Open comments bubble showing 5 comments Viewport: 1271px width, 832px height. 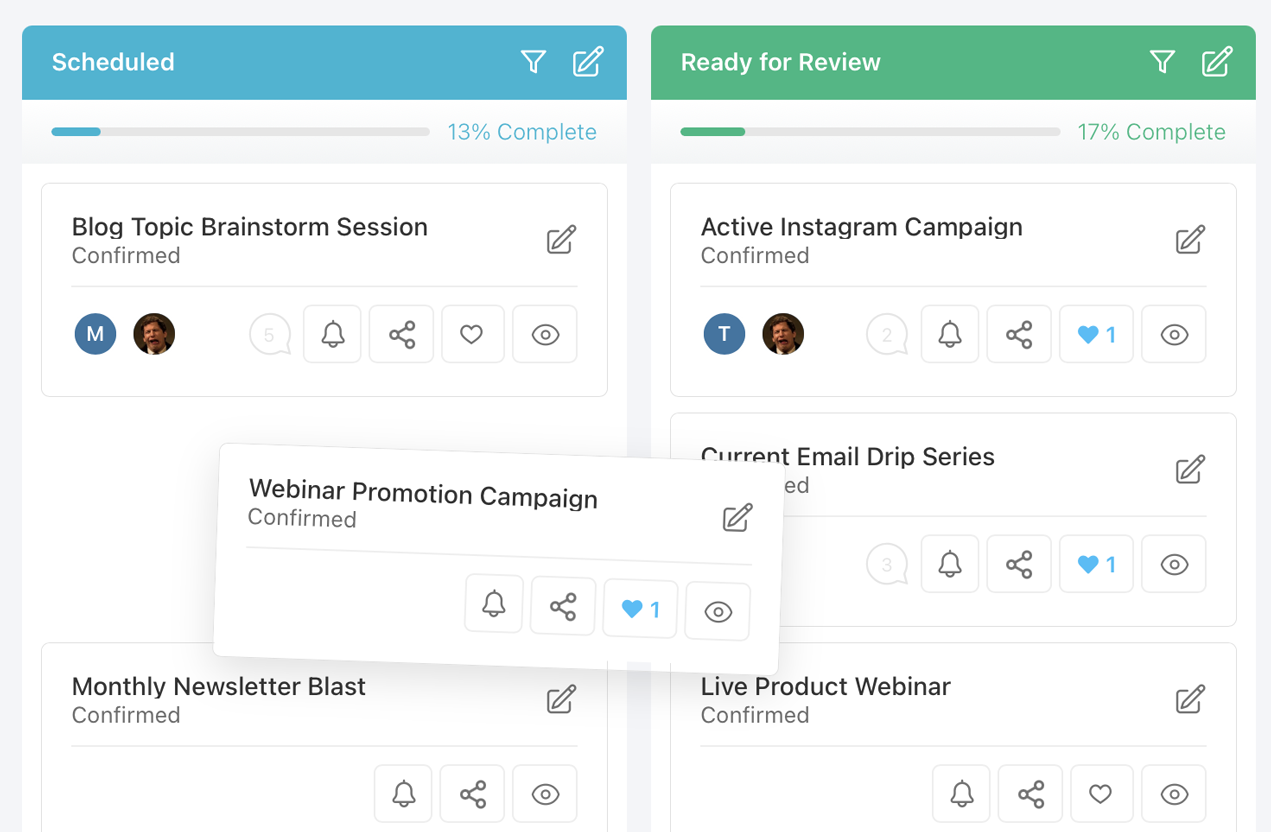coord(269,335)
